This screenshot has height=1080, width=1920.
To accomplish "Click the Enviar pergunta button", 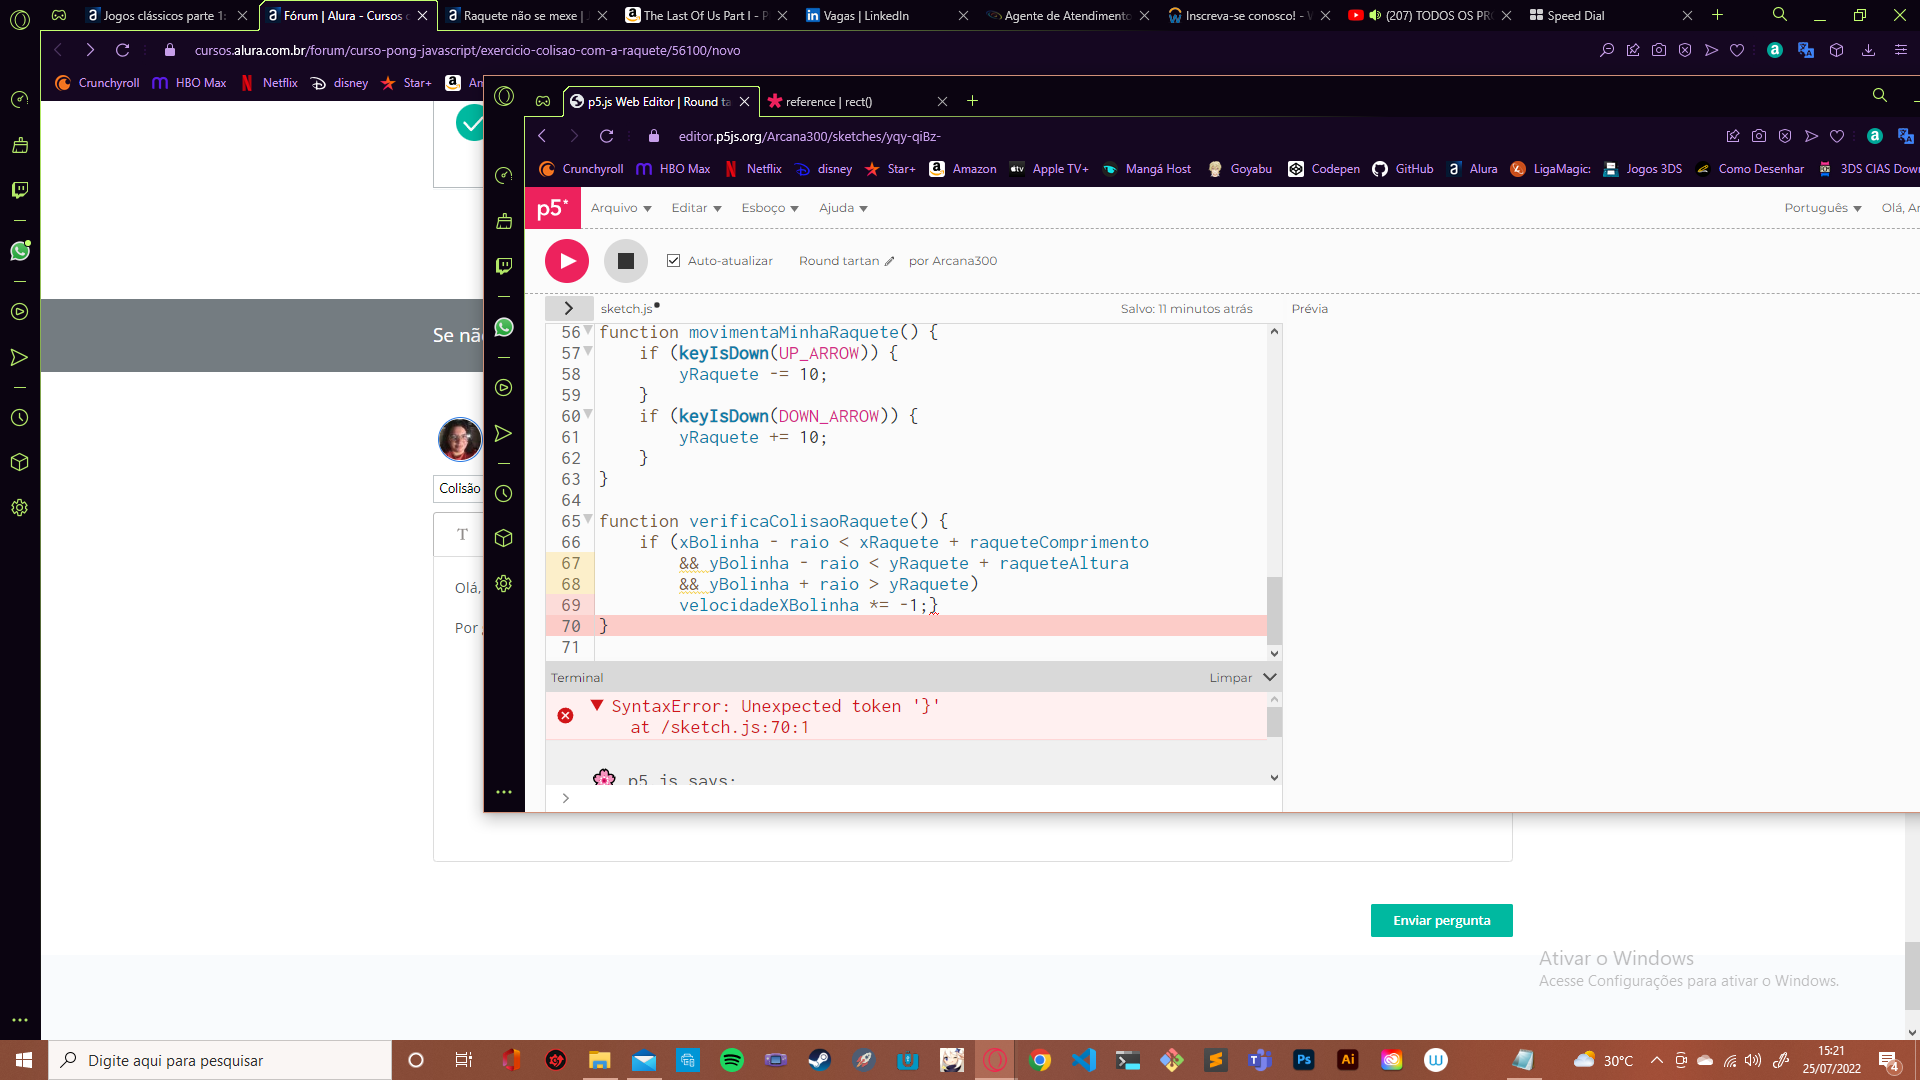I will coord(1441,919).
